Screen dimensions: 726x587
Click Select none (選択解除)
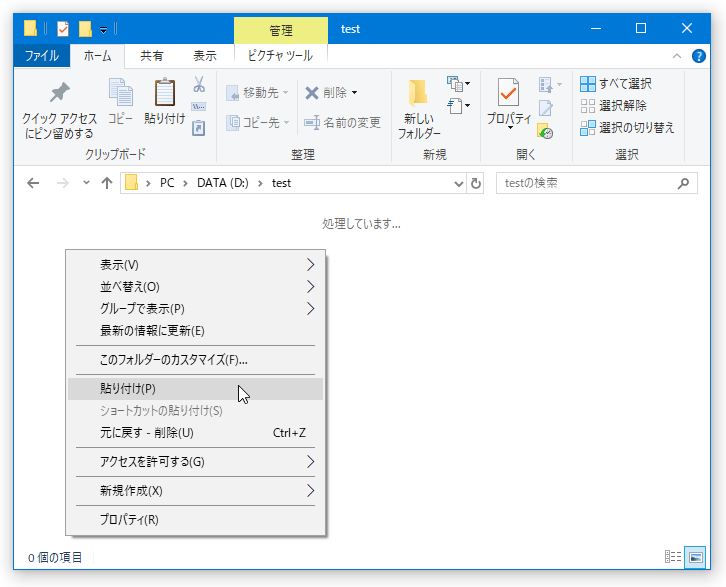tap(613, 106)
